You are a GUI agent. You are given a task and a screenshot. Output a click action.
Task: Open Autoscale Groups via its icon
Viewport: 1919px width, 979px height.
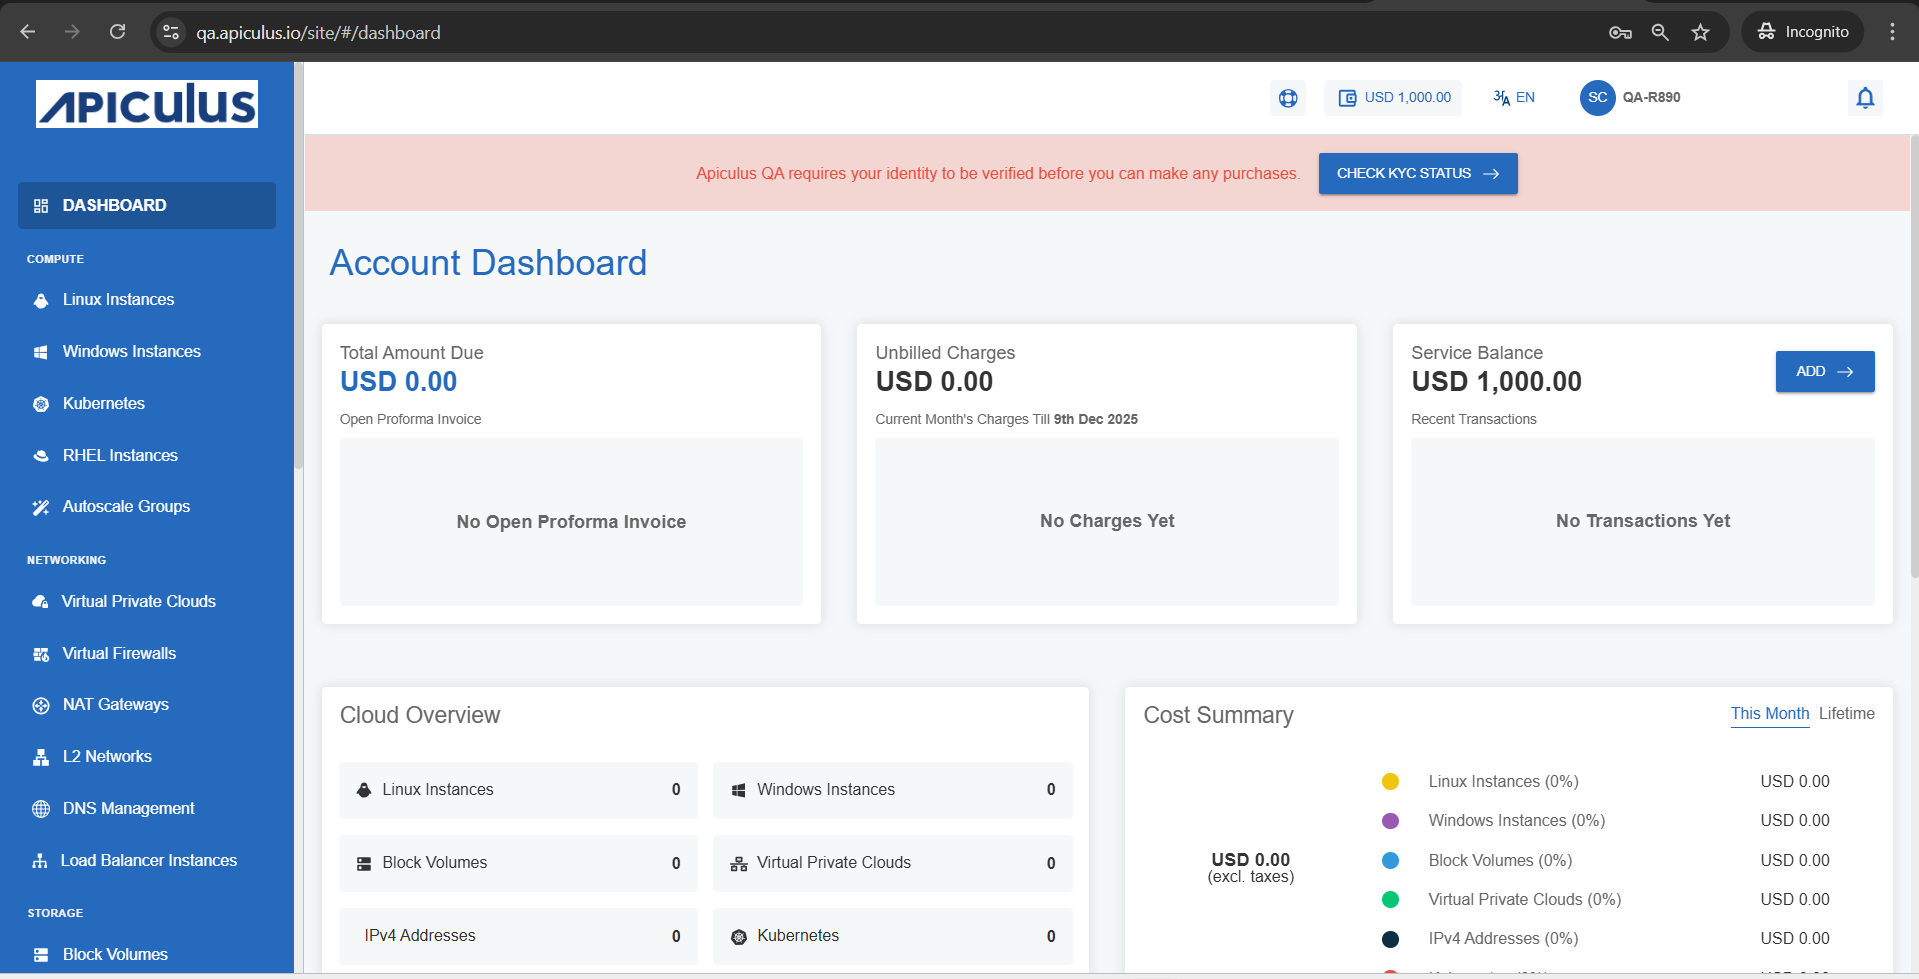click(x=40, y=506)
